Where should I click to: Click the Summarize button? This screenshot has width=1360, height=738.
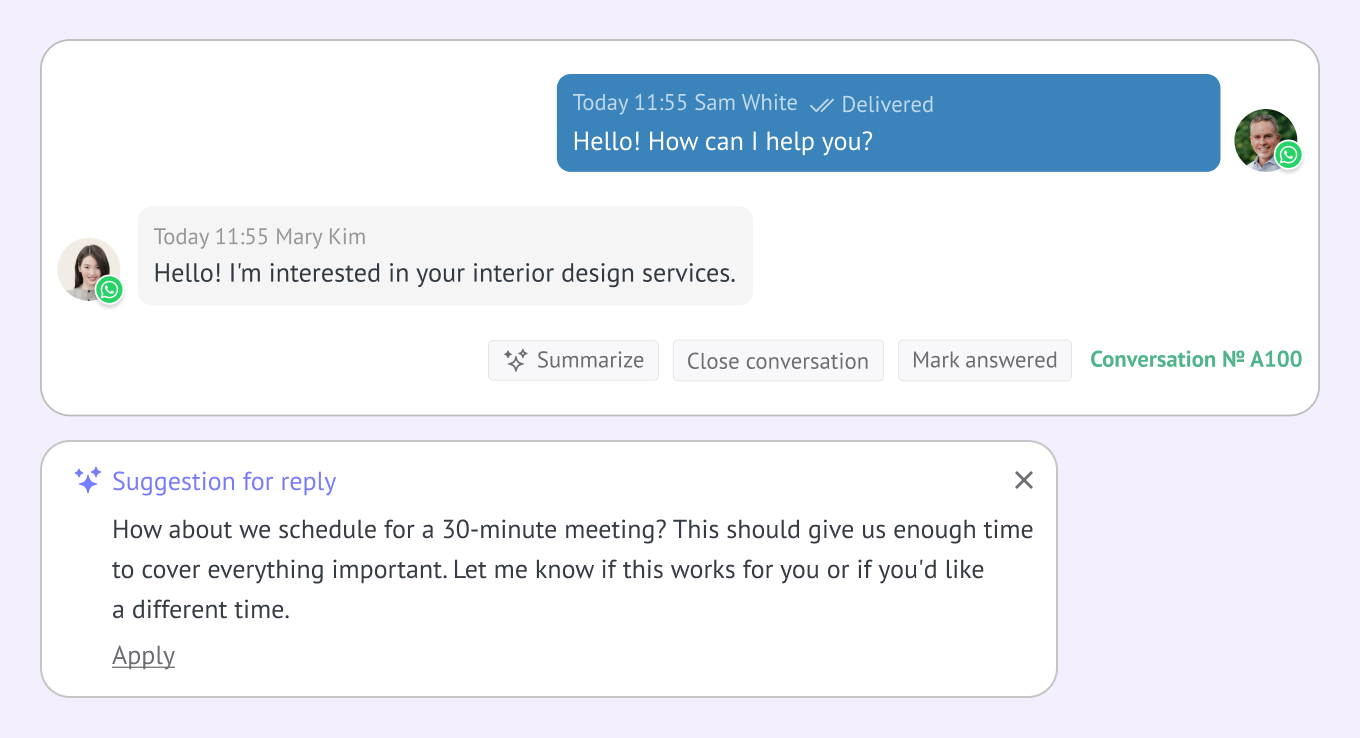click(573, 360)
